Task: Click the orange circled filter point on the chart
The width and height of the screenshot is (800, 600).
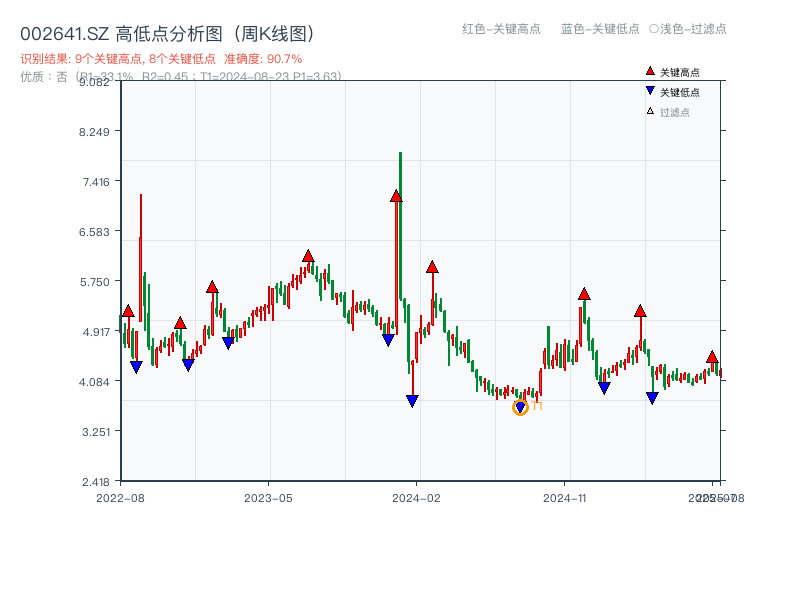Action: (520, 406)
